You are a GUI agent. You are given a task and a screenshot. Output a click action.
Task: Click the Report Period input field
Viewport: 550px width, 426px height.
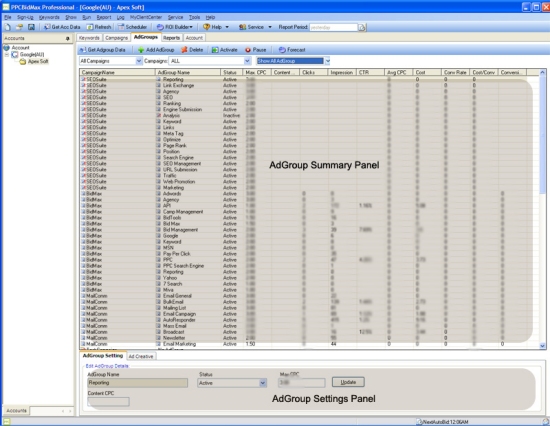(334, 27)
